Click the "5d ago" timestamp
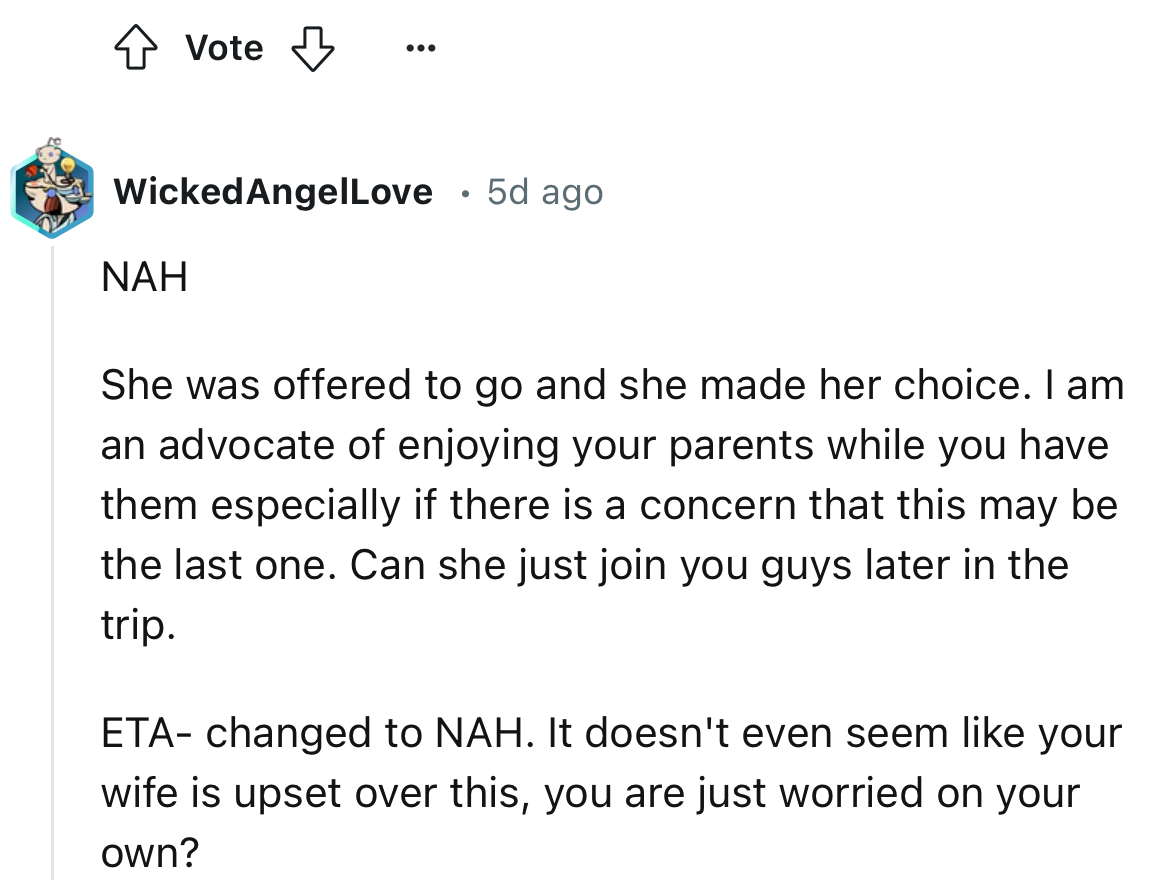This screenshot has height=880, width=1158. [545, 191]
